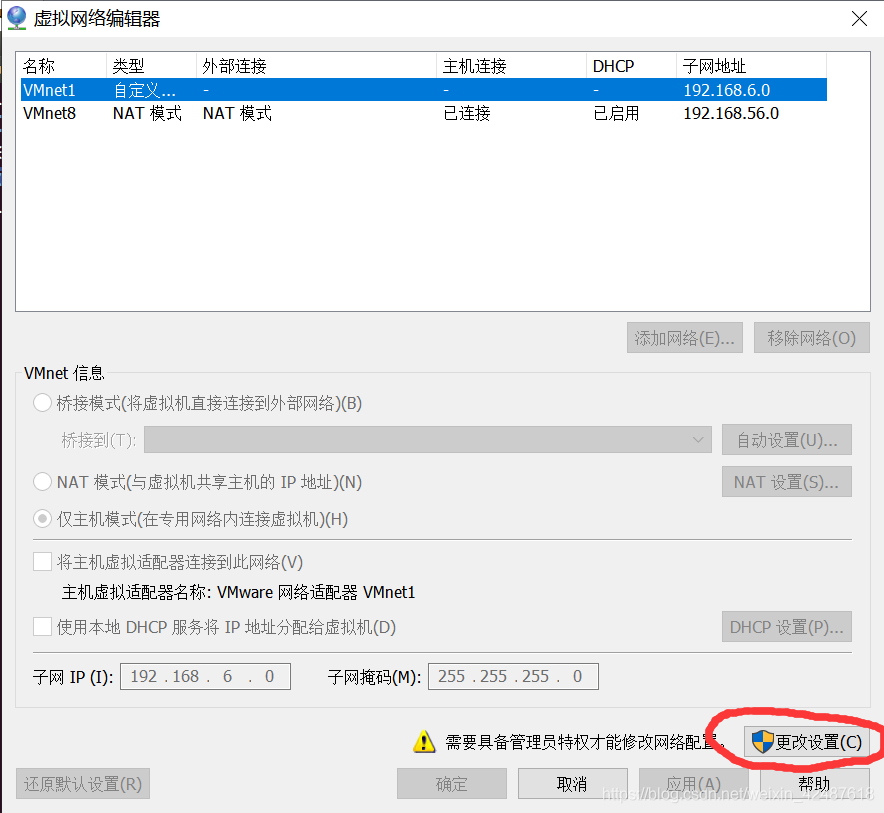Select the VMnet8 row
The image size is (884, 813).
[x=423, y=113]
